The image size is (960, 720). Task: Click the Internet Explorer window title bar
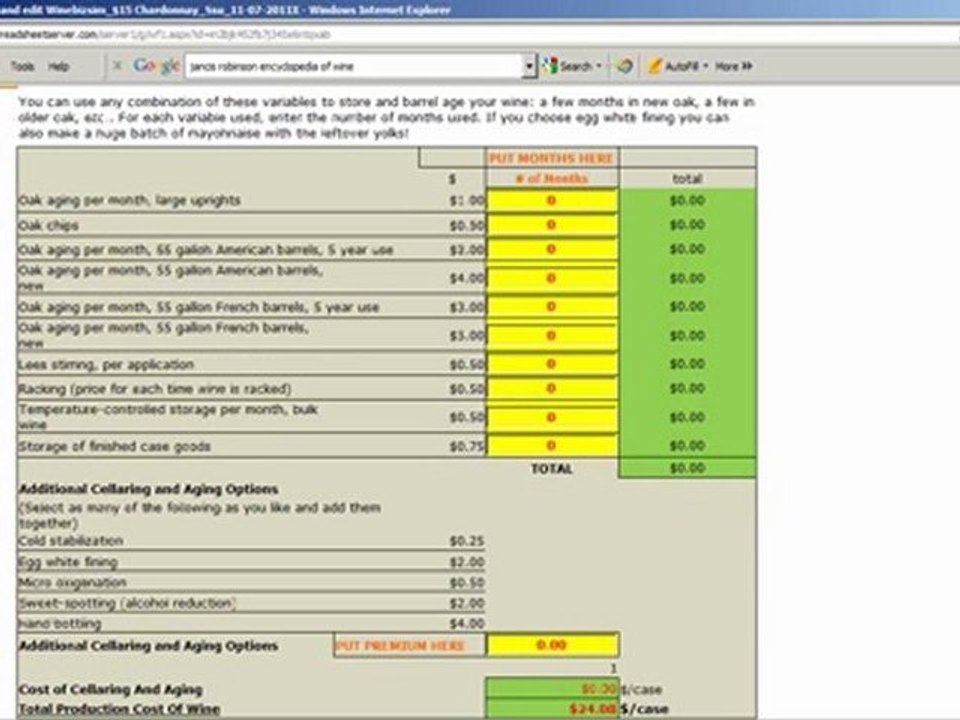pos(480,9)
